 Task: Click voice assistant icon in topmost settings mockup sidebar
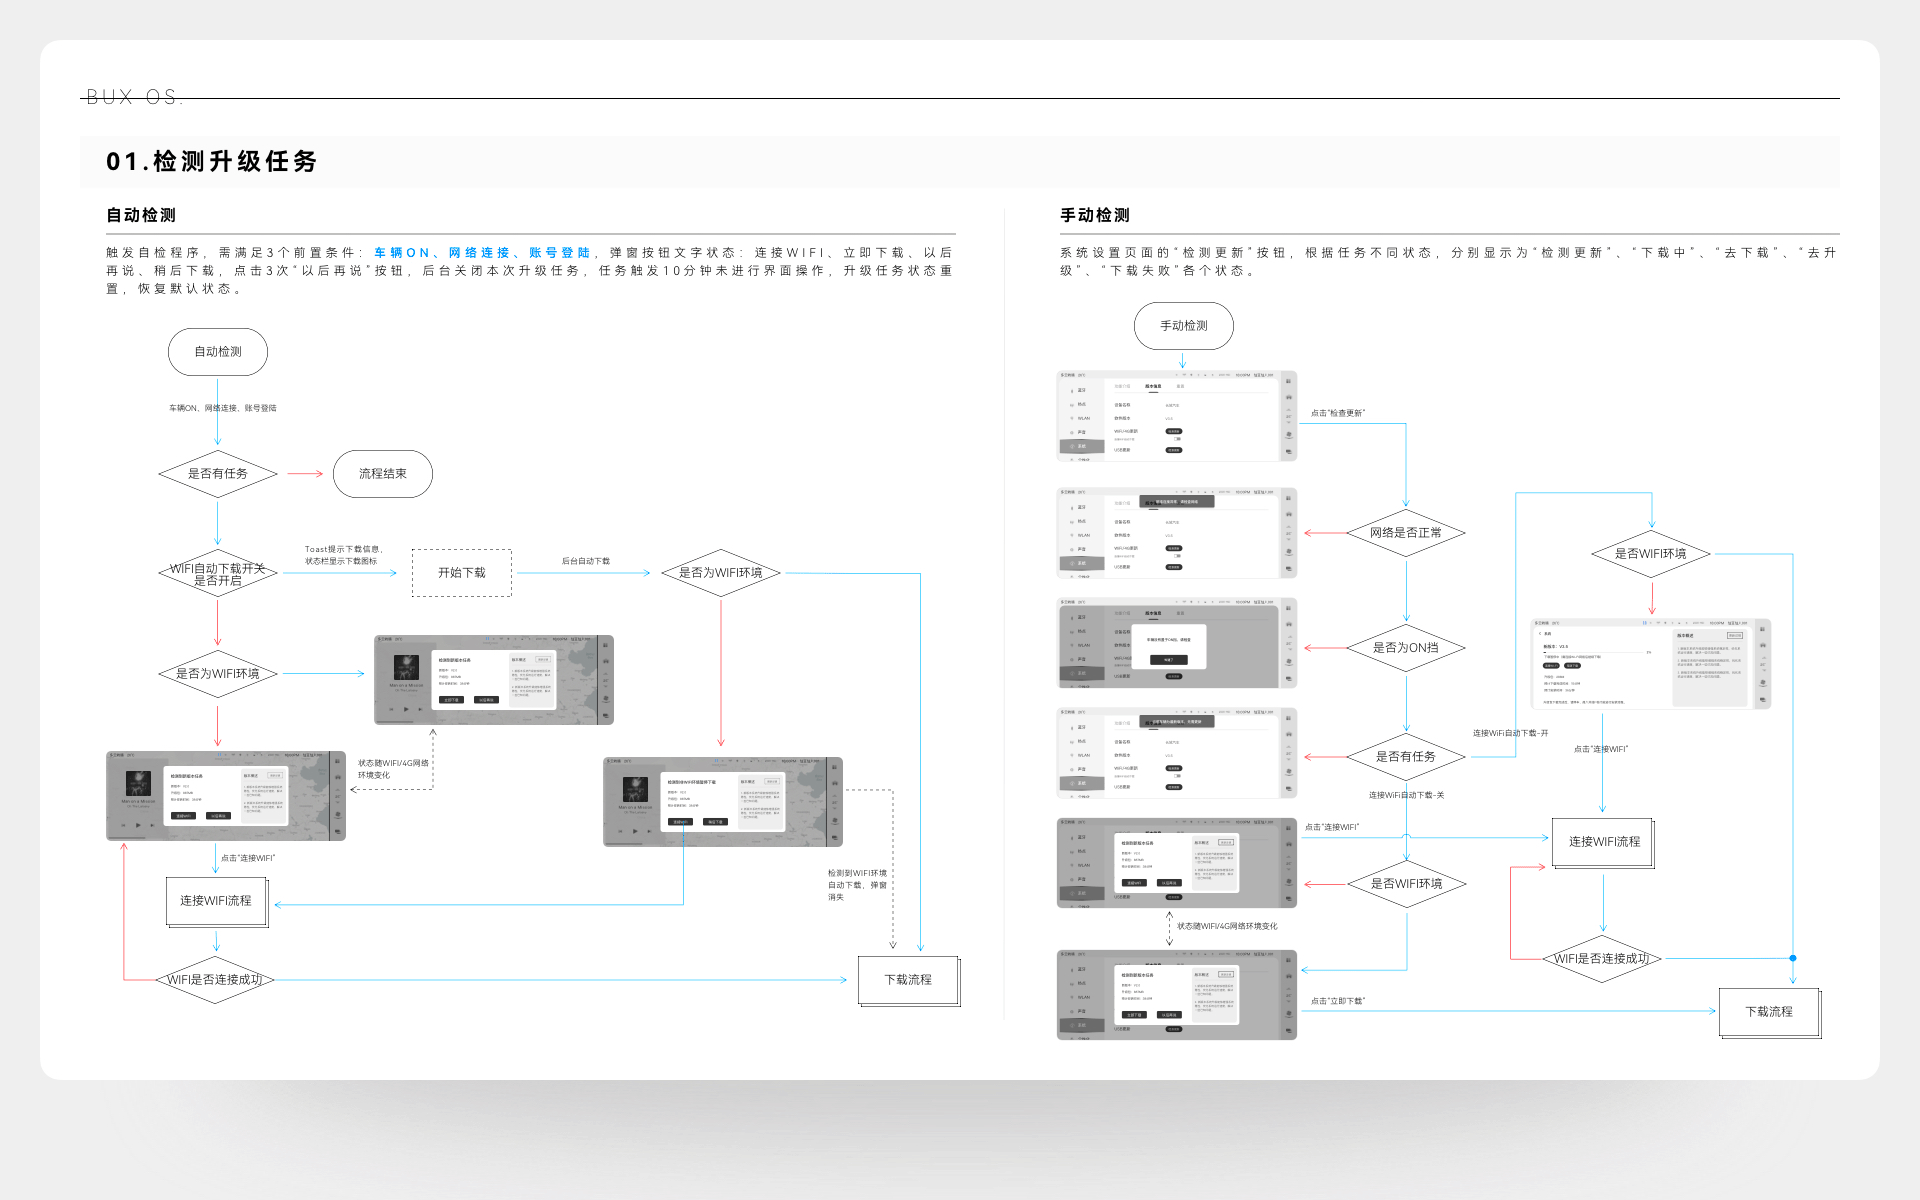[1288, 434]
